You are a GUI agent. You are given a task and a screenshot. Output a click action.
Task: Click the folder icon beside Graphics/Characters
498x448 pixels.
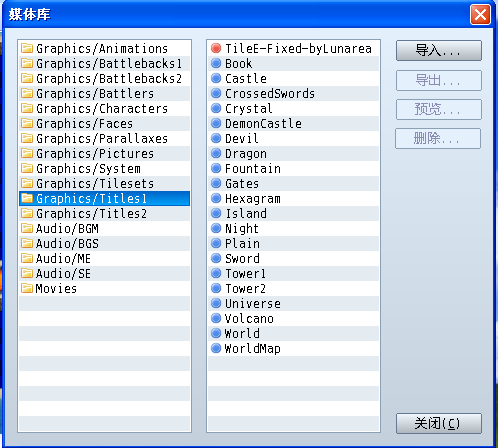tap(27, 108)
